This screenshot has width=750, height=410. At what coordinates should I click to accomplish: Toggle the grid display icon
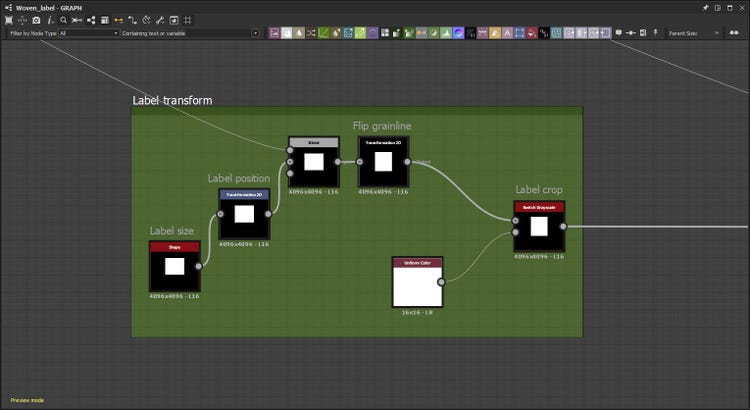188,20
